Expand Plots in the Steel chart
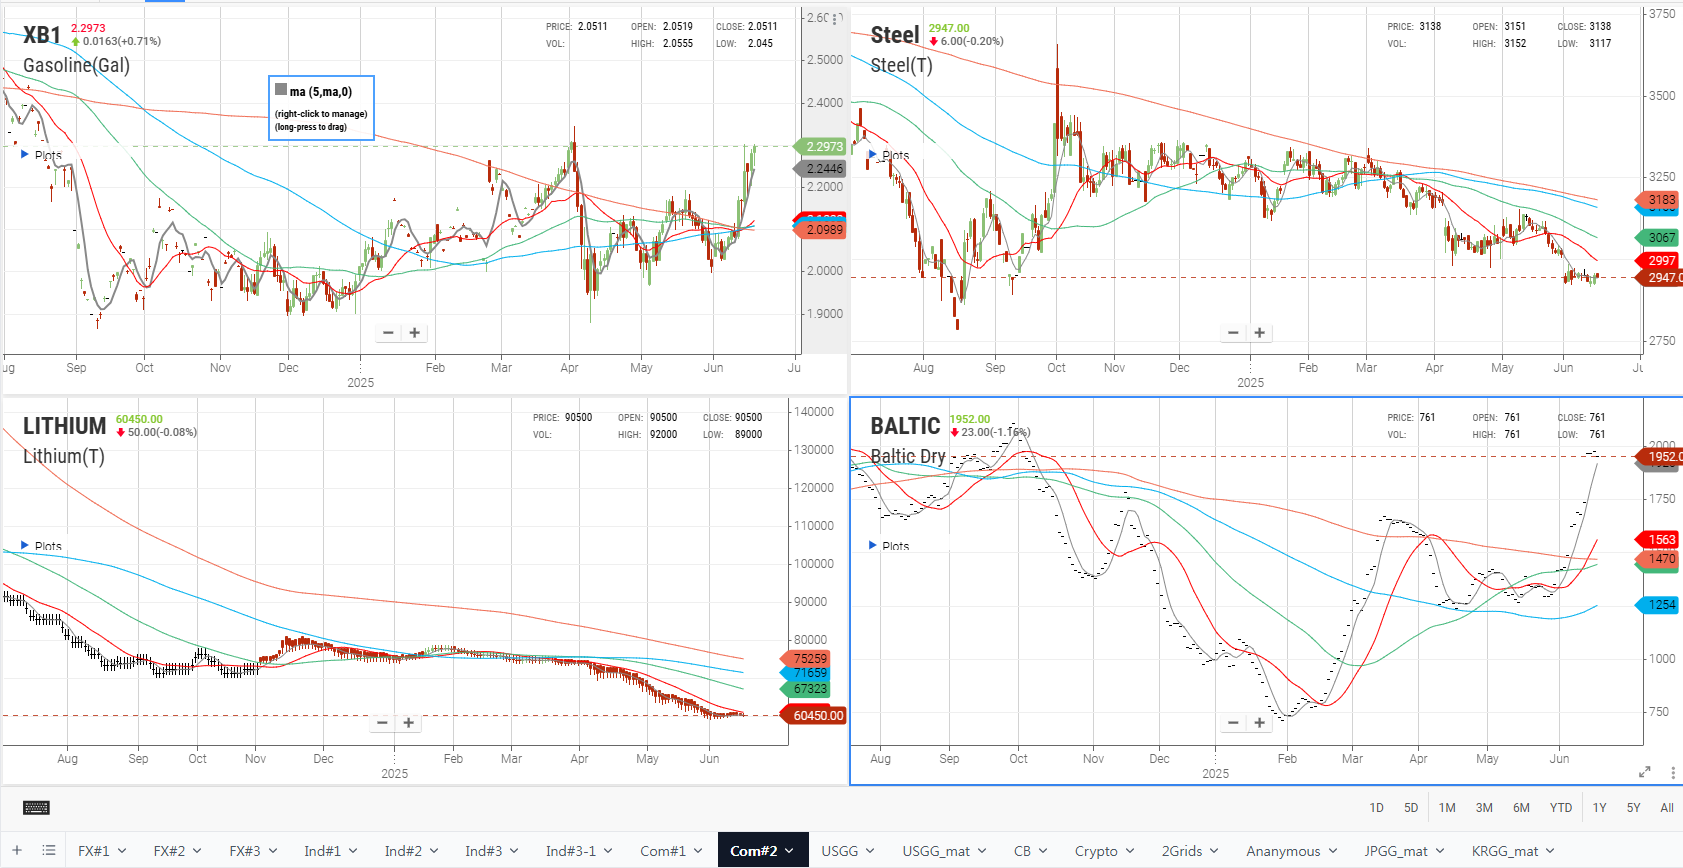 pyautogui.click(x=873, y=155)
